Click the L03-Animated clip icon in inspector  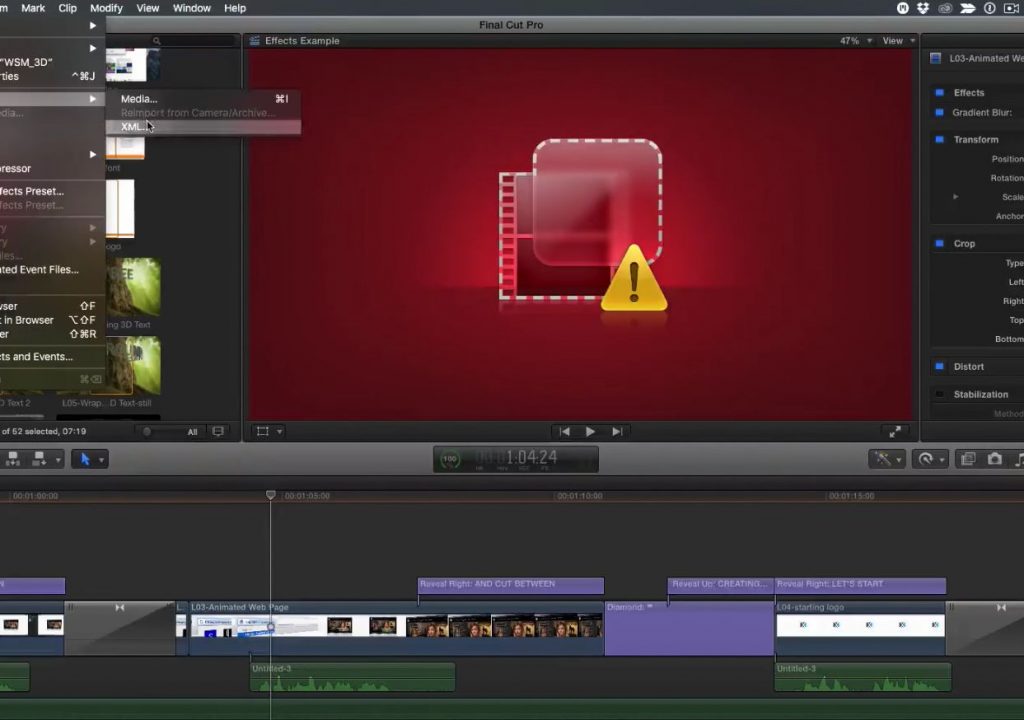(x=935, y=58)
